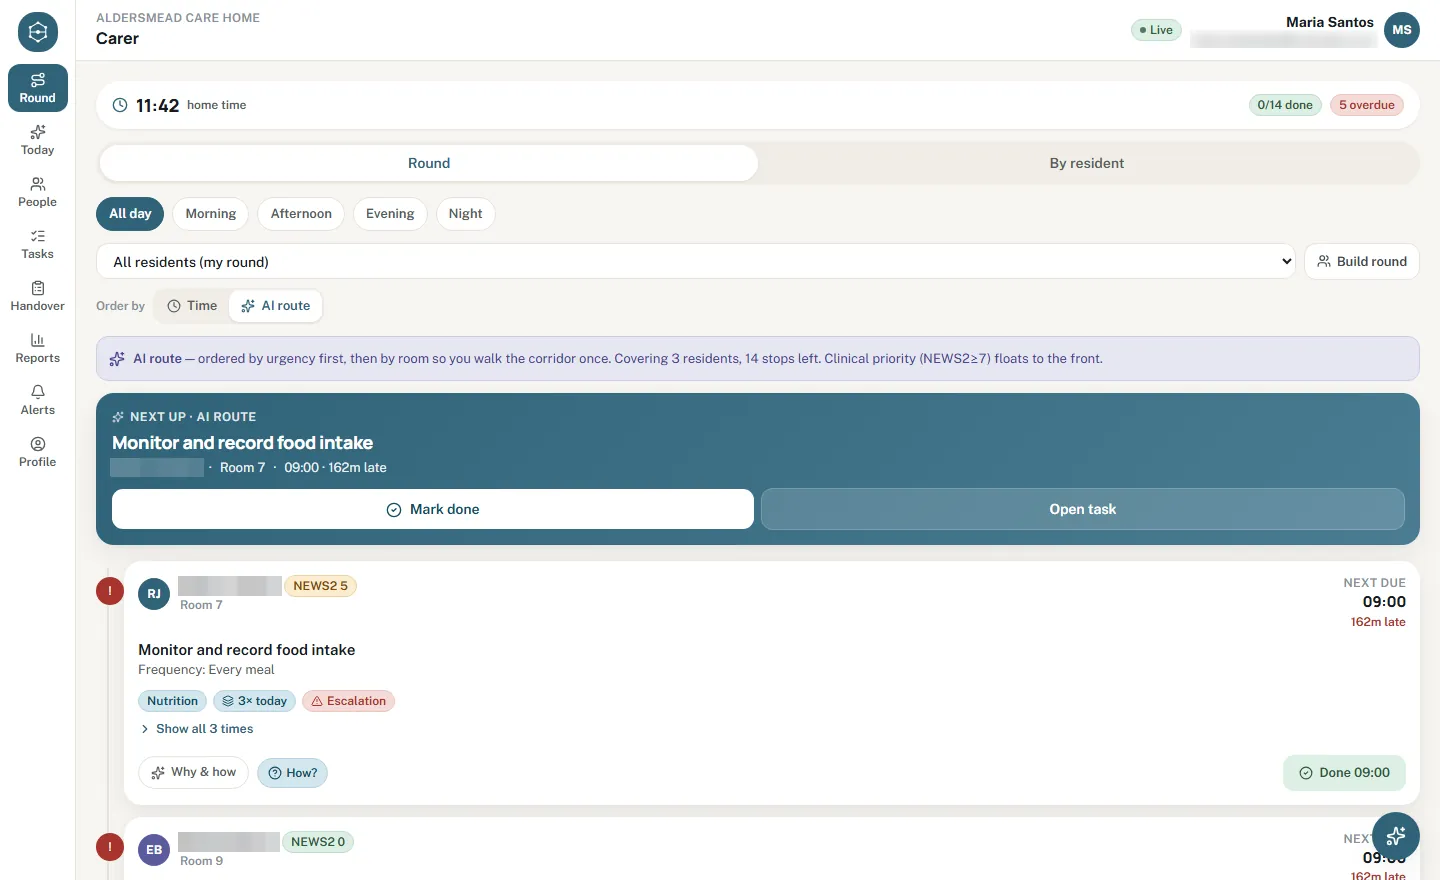This screenshot has height=880, width=1440.
Task: Switch to the By resident tab
Action: click(1087, 163)
